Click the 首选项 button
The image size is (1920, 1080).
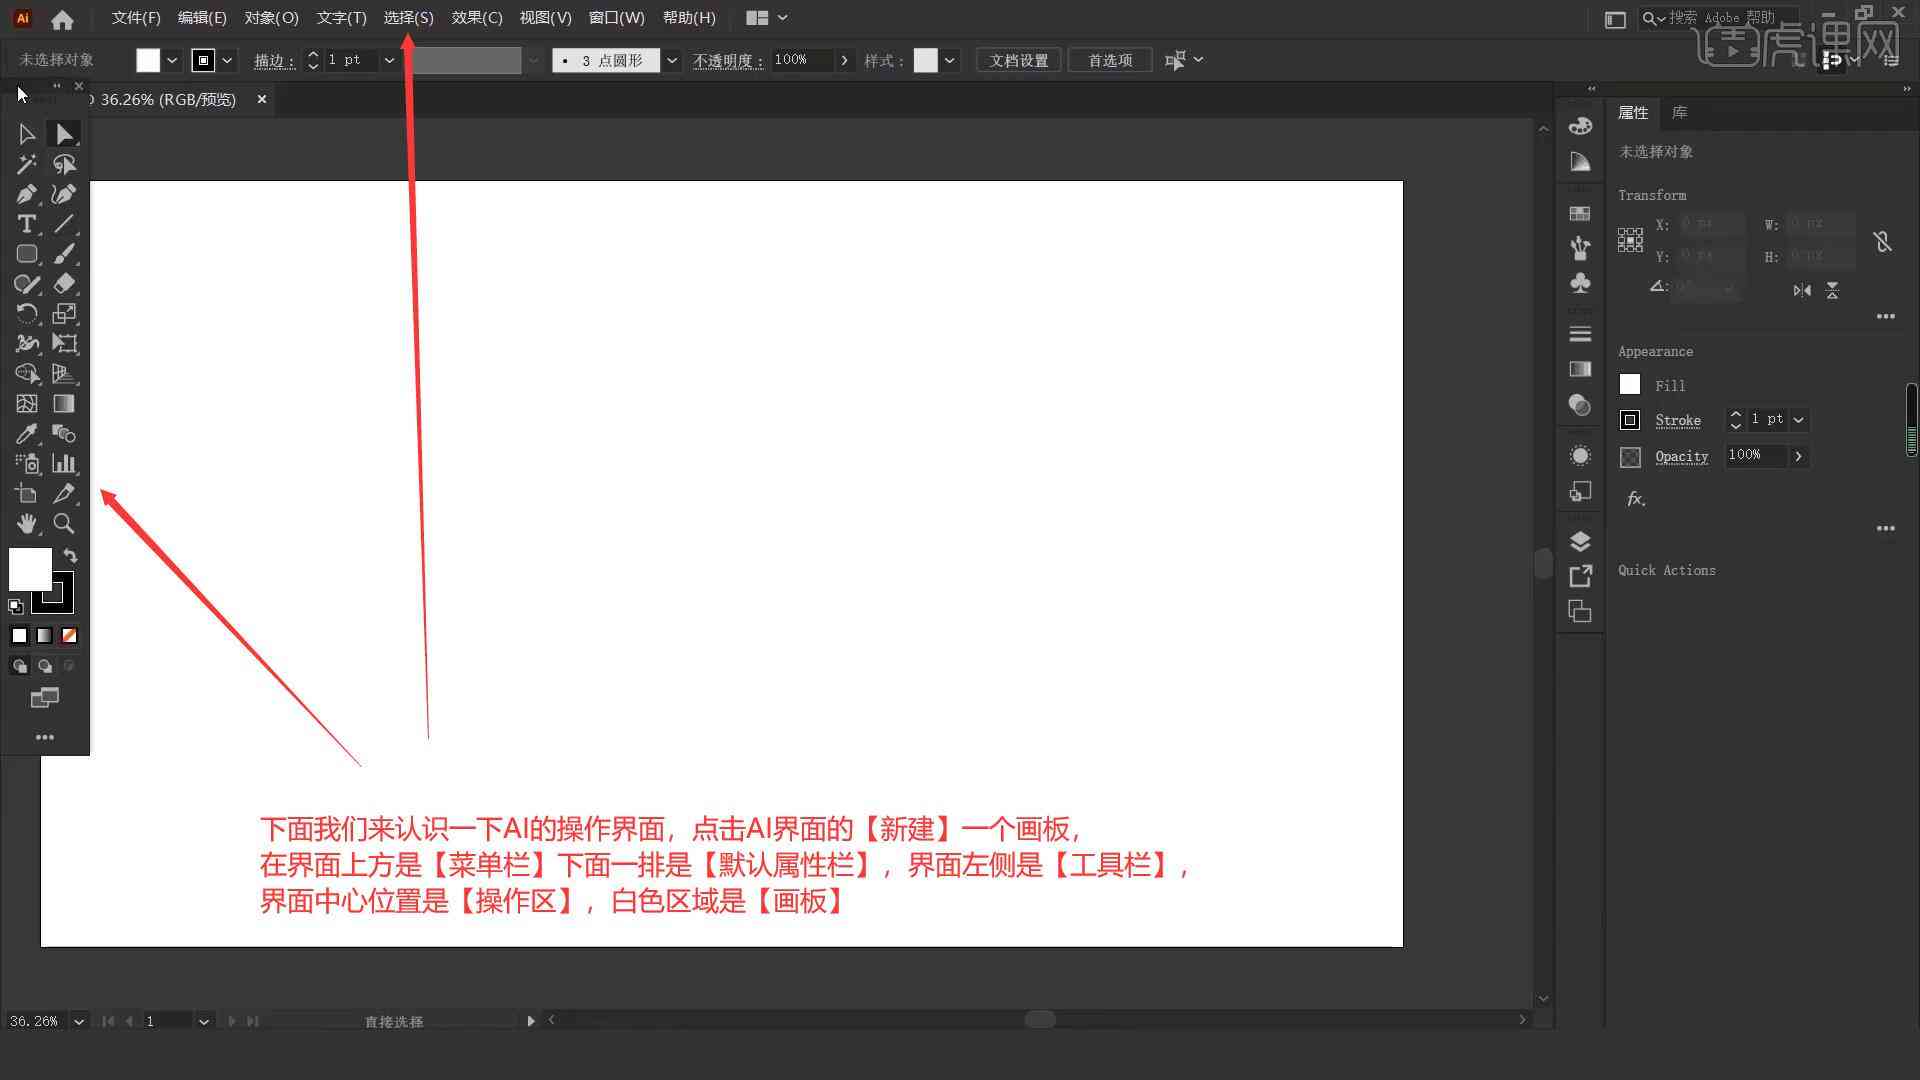(x=1109, y=59)
